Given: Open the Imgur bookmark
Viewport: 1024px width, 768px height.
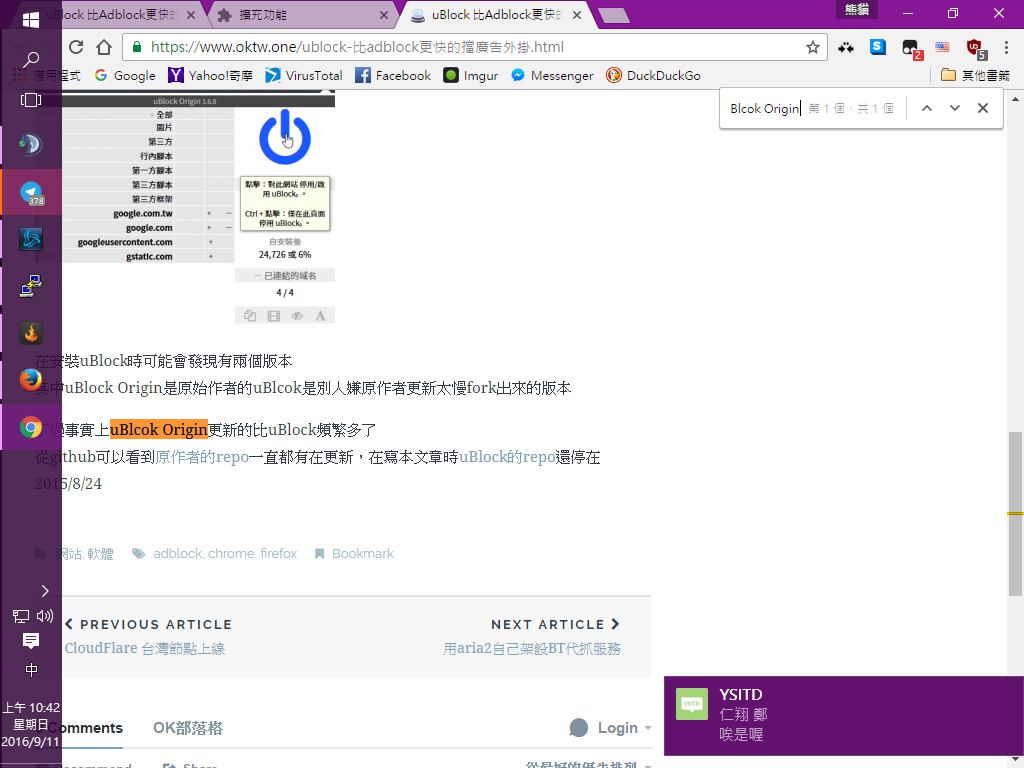Looking at the screenshot, I should click(471, 76).
